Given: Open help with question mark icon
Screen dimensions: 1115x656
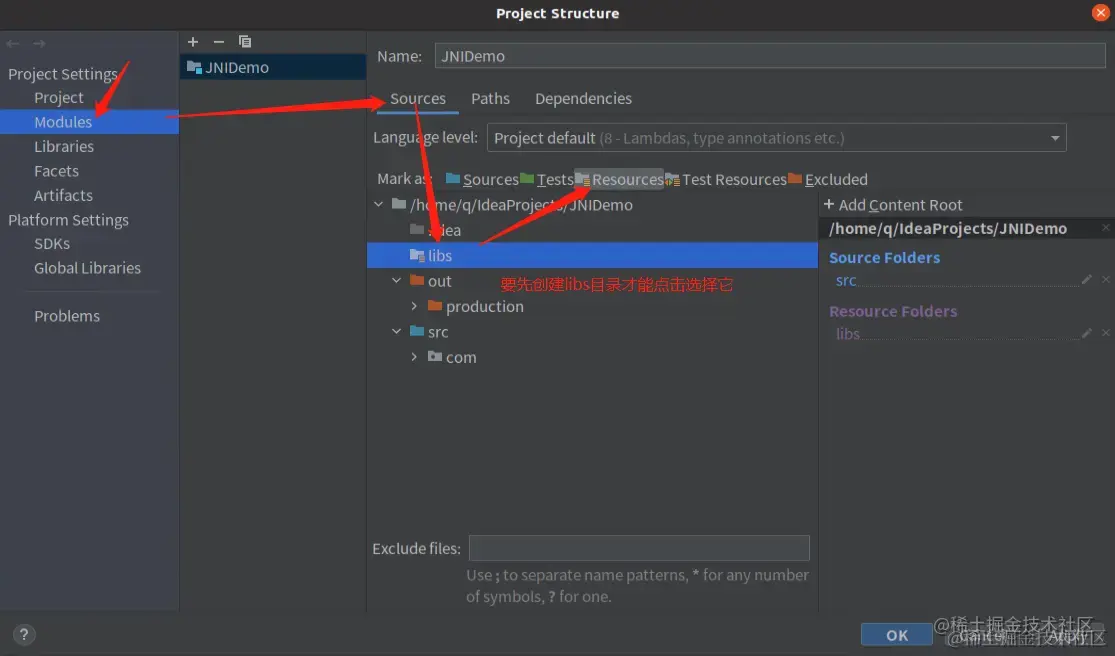Looking at the screenshot, I should [23, 634].
